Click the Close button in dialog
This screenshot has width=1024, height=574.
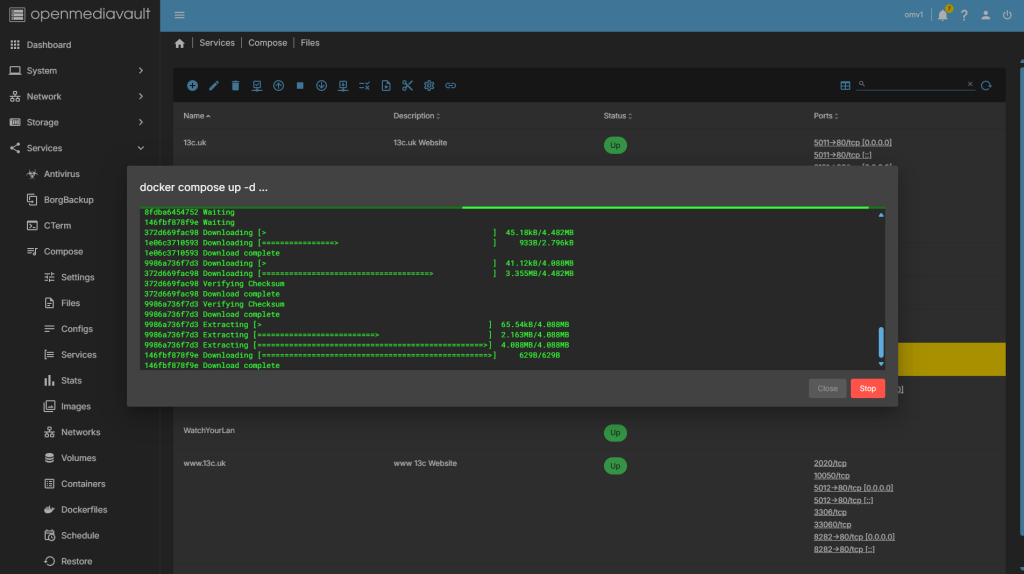pyautogui.click(x=827, y=389)
